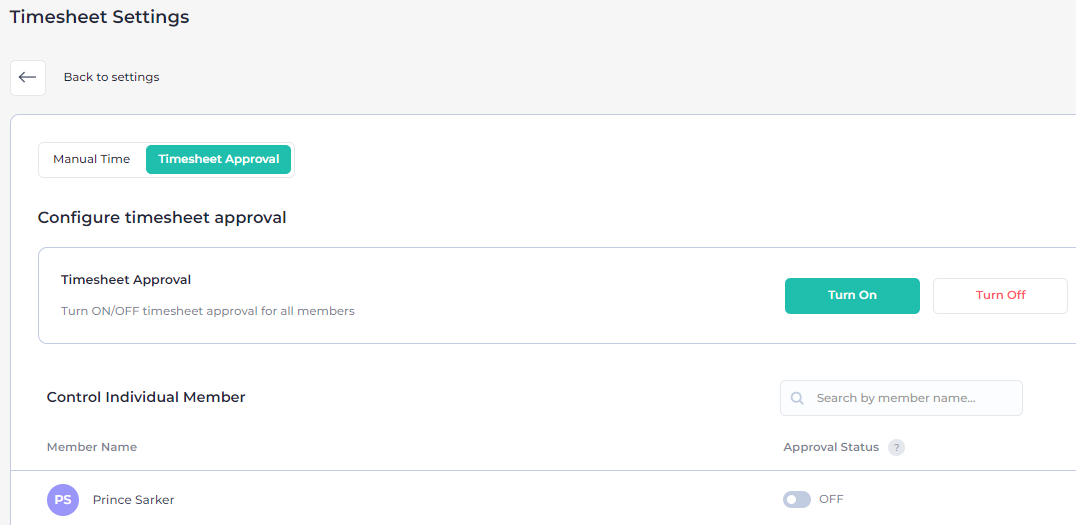This screenshot has width=1076, height=525.
Task: Click the Turn ON/OFF for all members description
Action: tap(208, 311)
